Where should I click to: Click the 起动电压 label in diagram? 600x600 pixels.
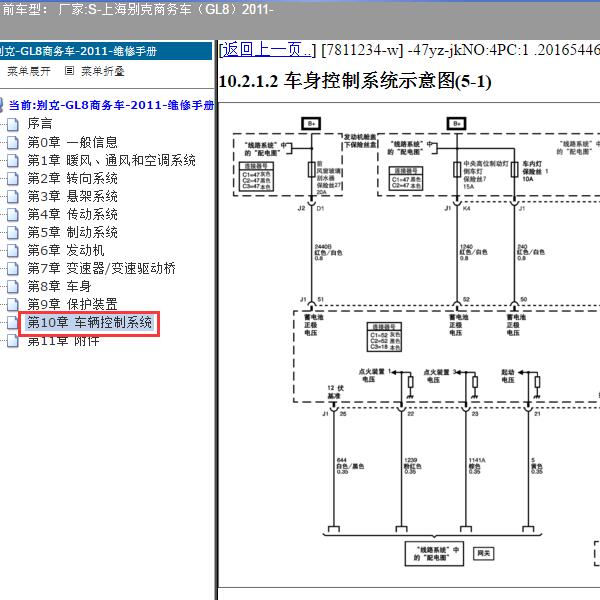pyautogui.click(x=508, y=376)
